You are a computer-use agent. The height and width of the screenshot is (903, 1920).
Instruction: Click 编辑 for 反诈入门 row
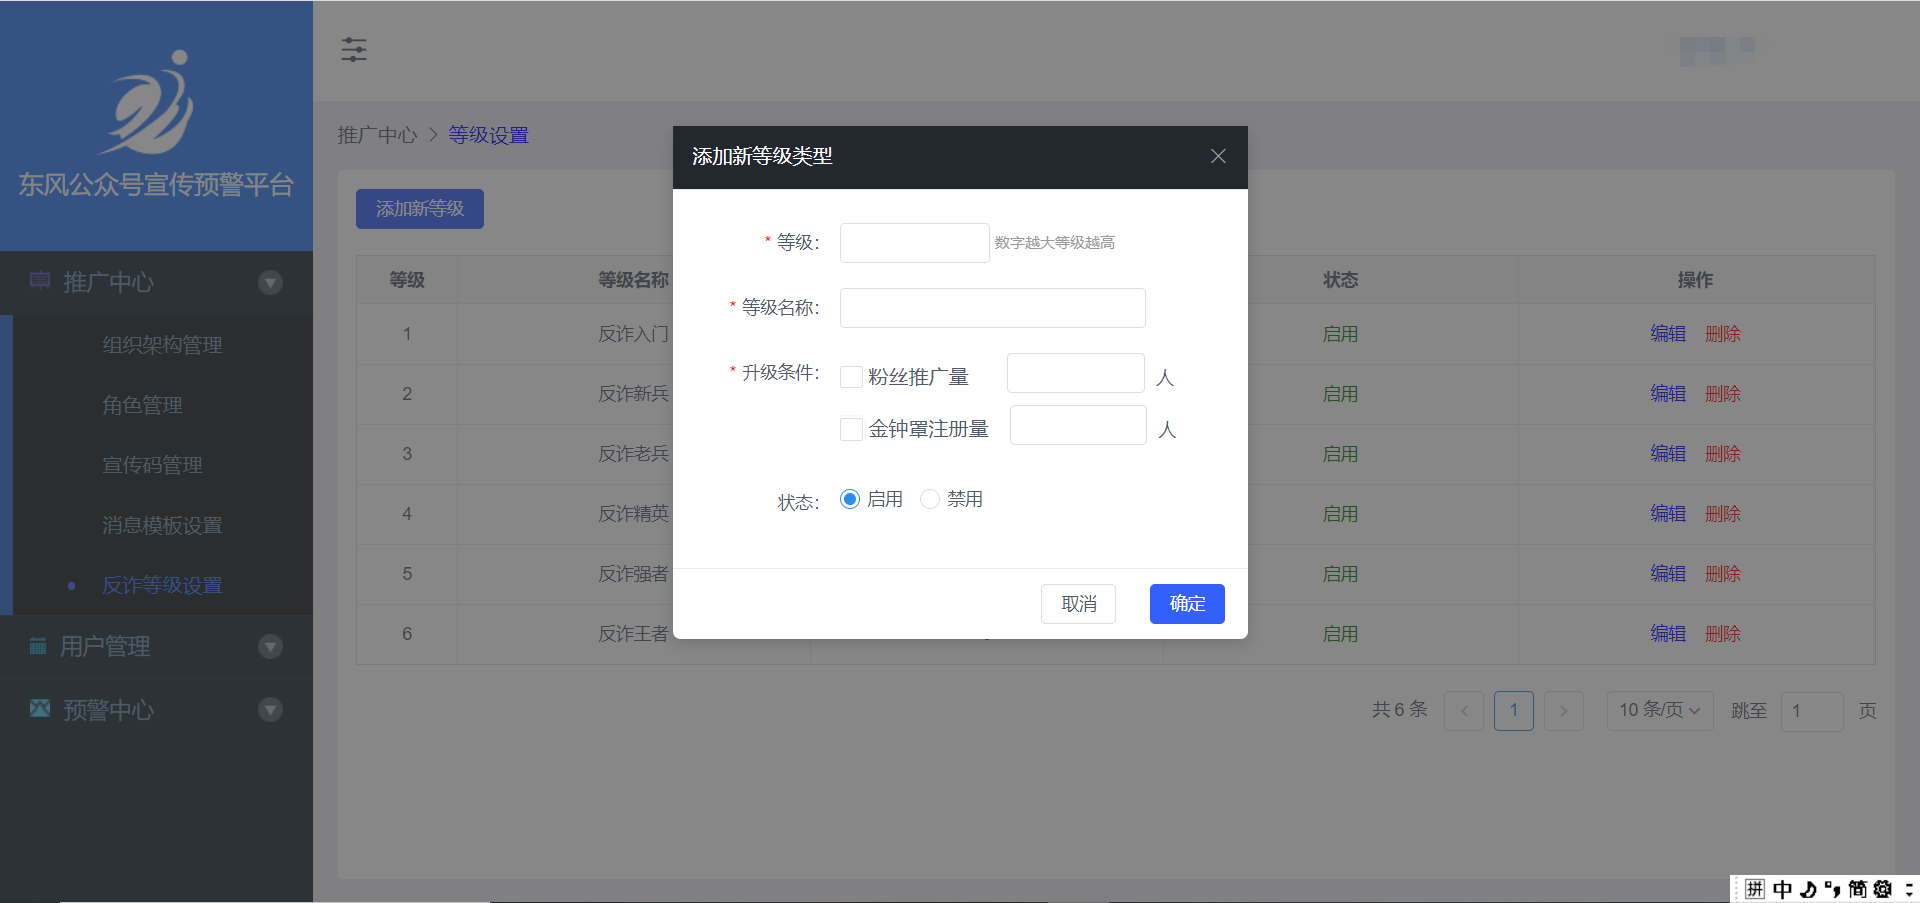1668,334
